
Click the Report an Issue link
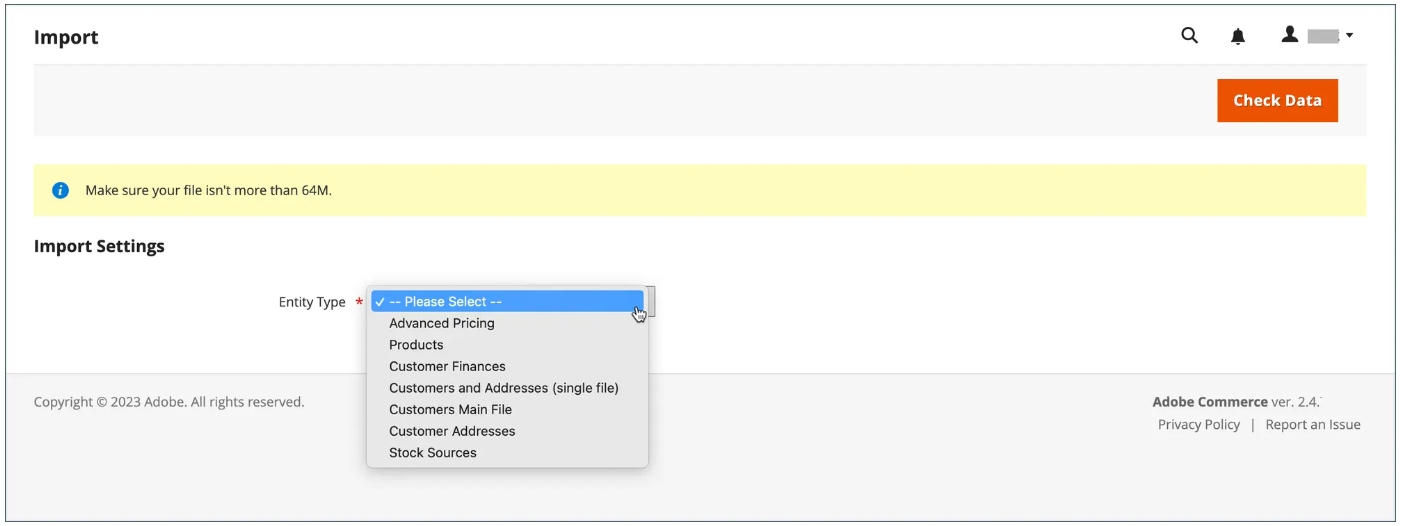pyautogui.click(x=1313, y=424)
